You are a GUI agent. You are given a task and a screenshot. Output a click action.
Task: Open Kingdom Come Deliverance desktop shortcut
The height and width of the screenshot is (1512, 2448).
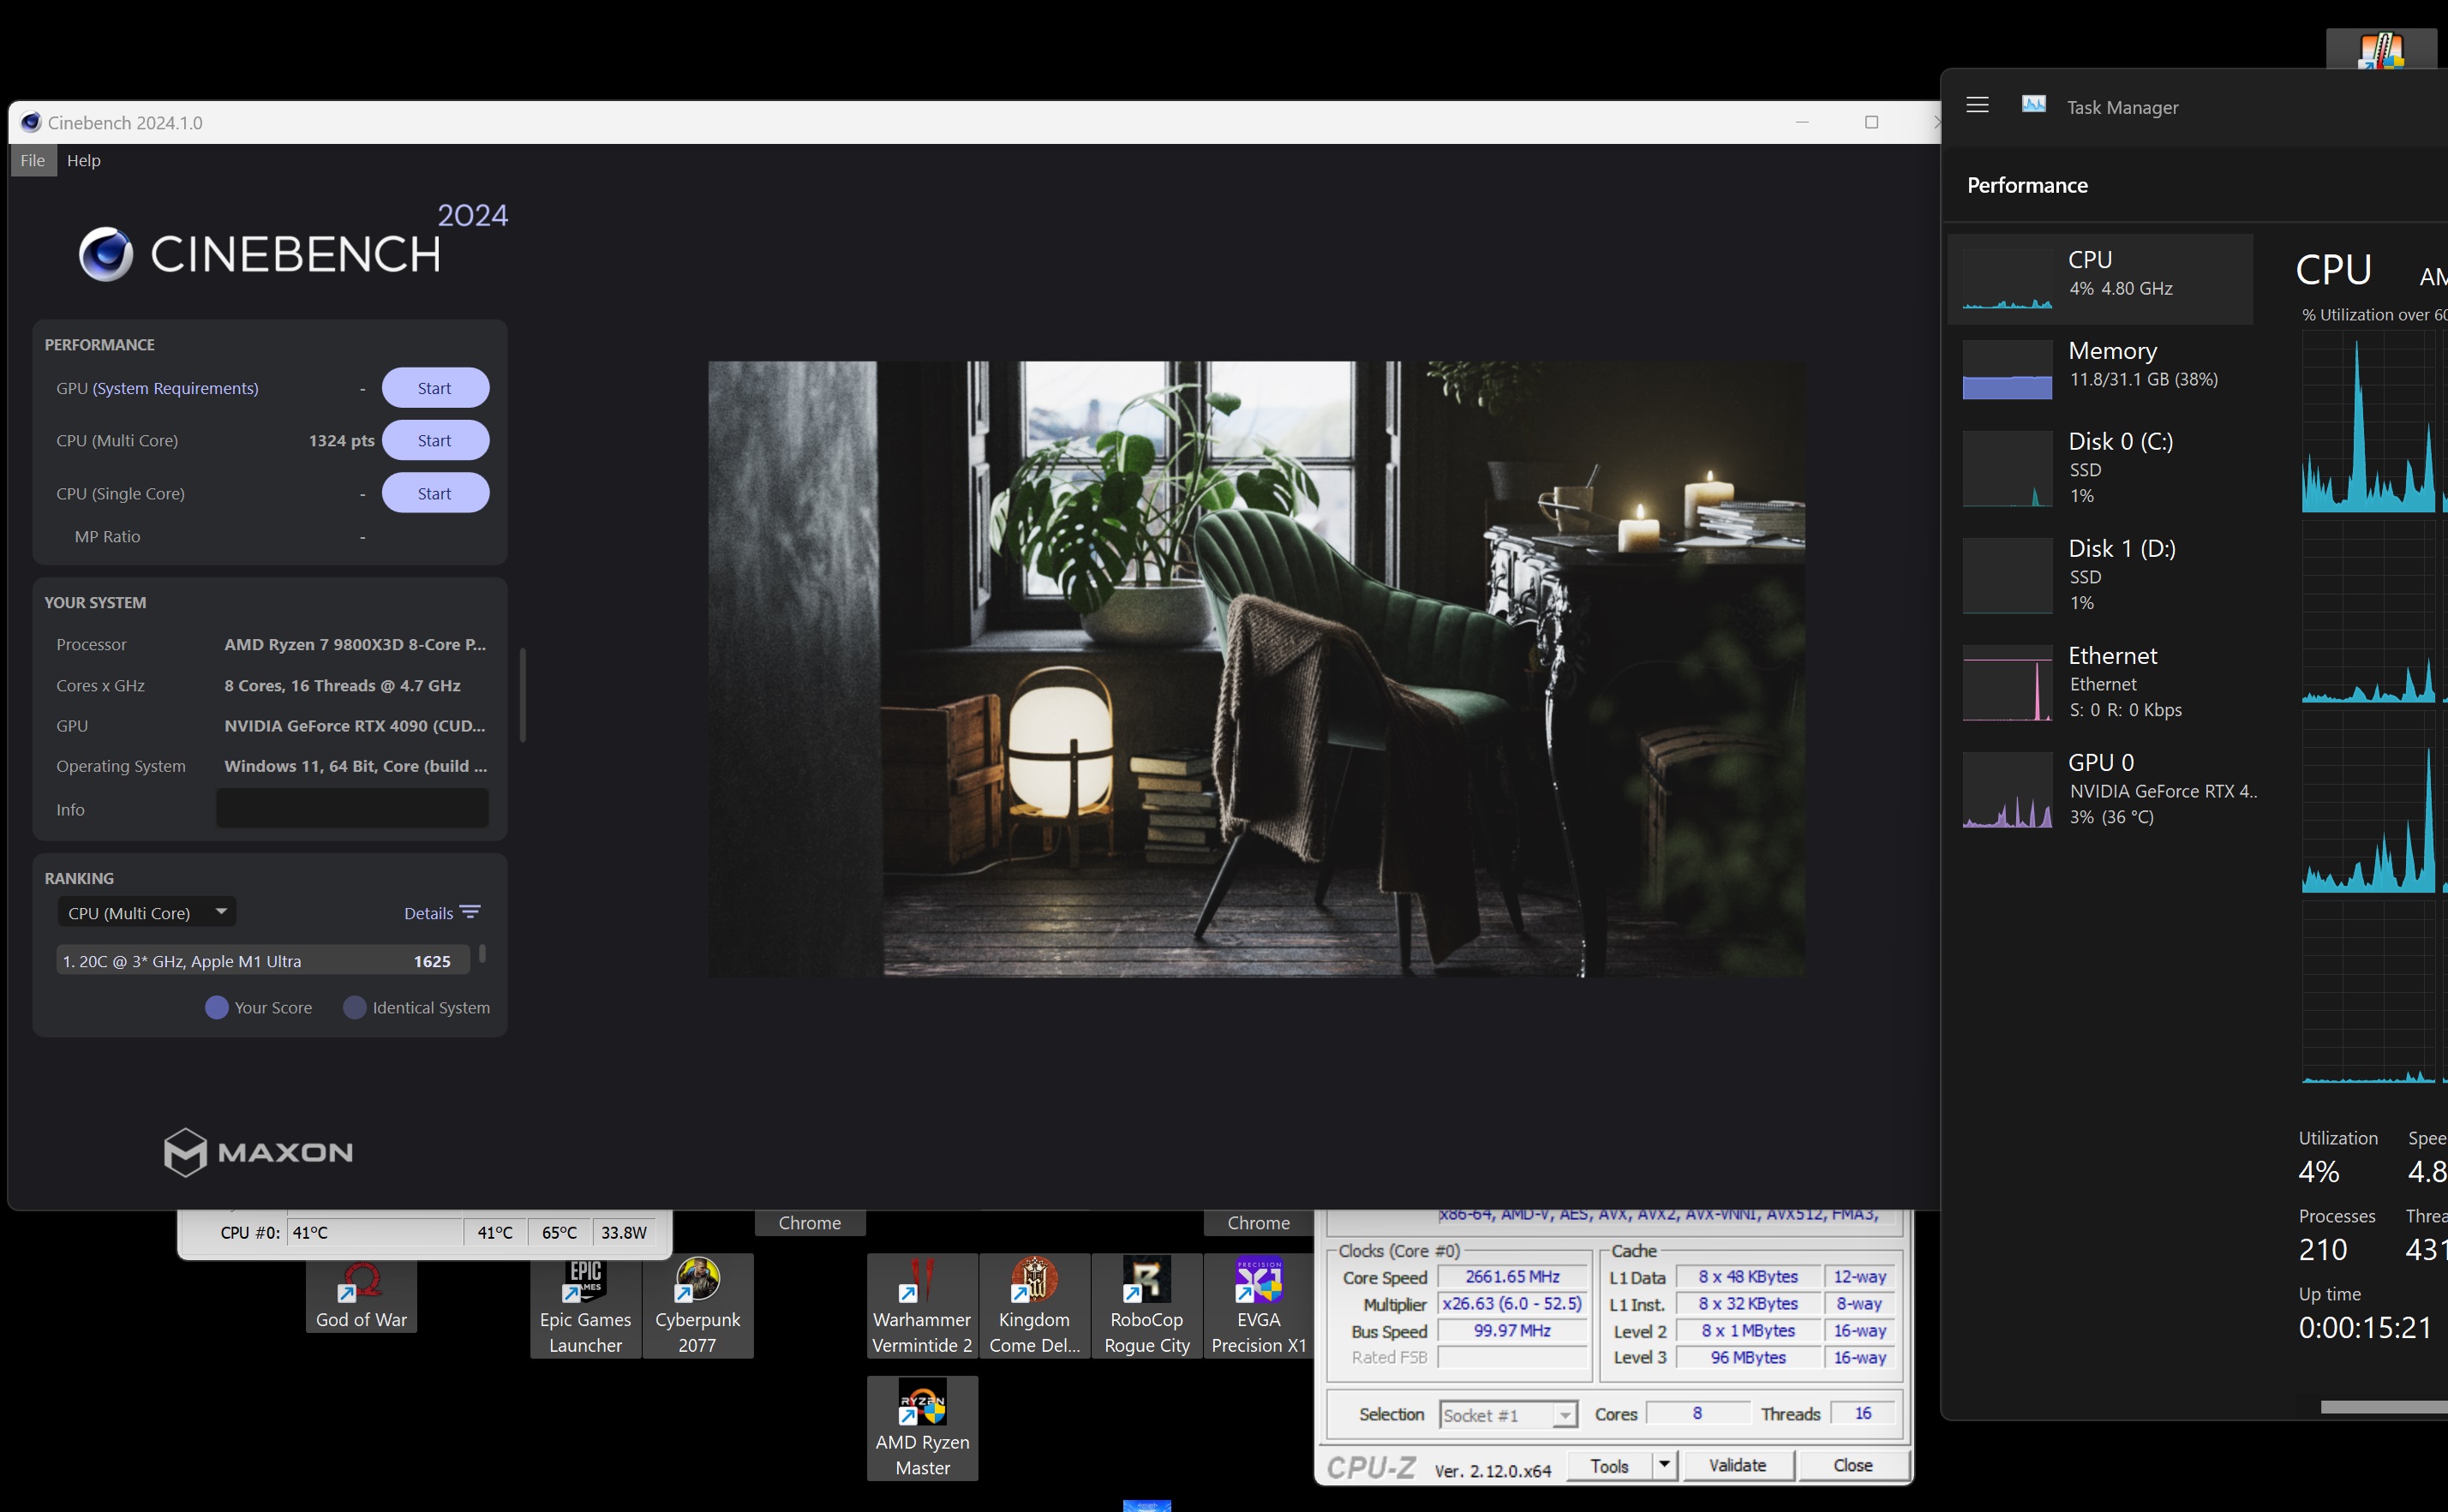click(x=1034, y=1308)
